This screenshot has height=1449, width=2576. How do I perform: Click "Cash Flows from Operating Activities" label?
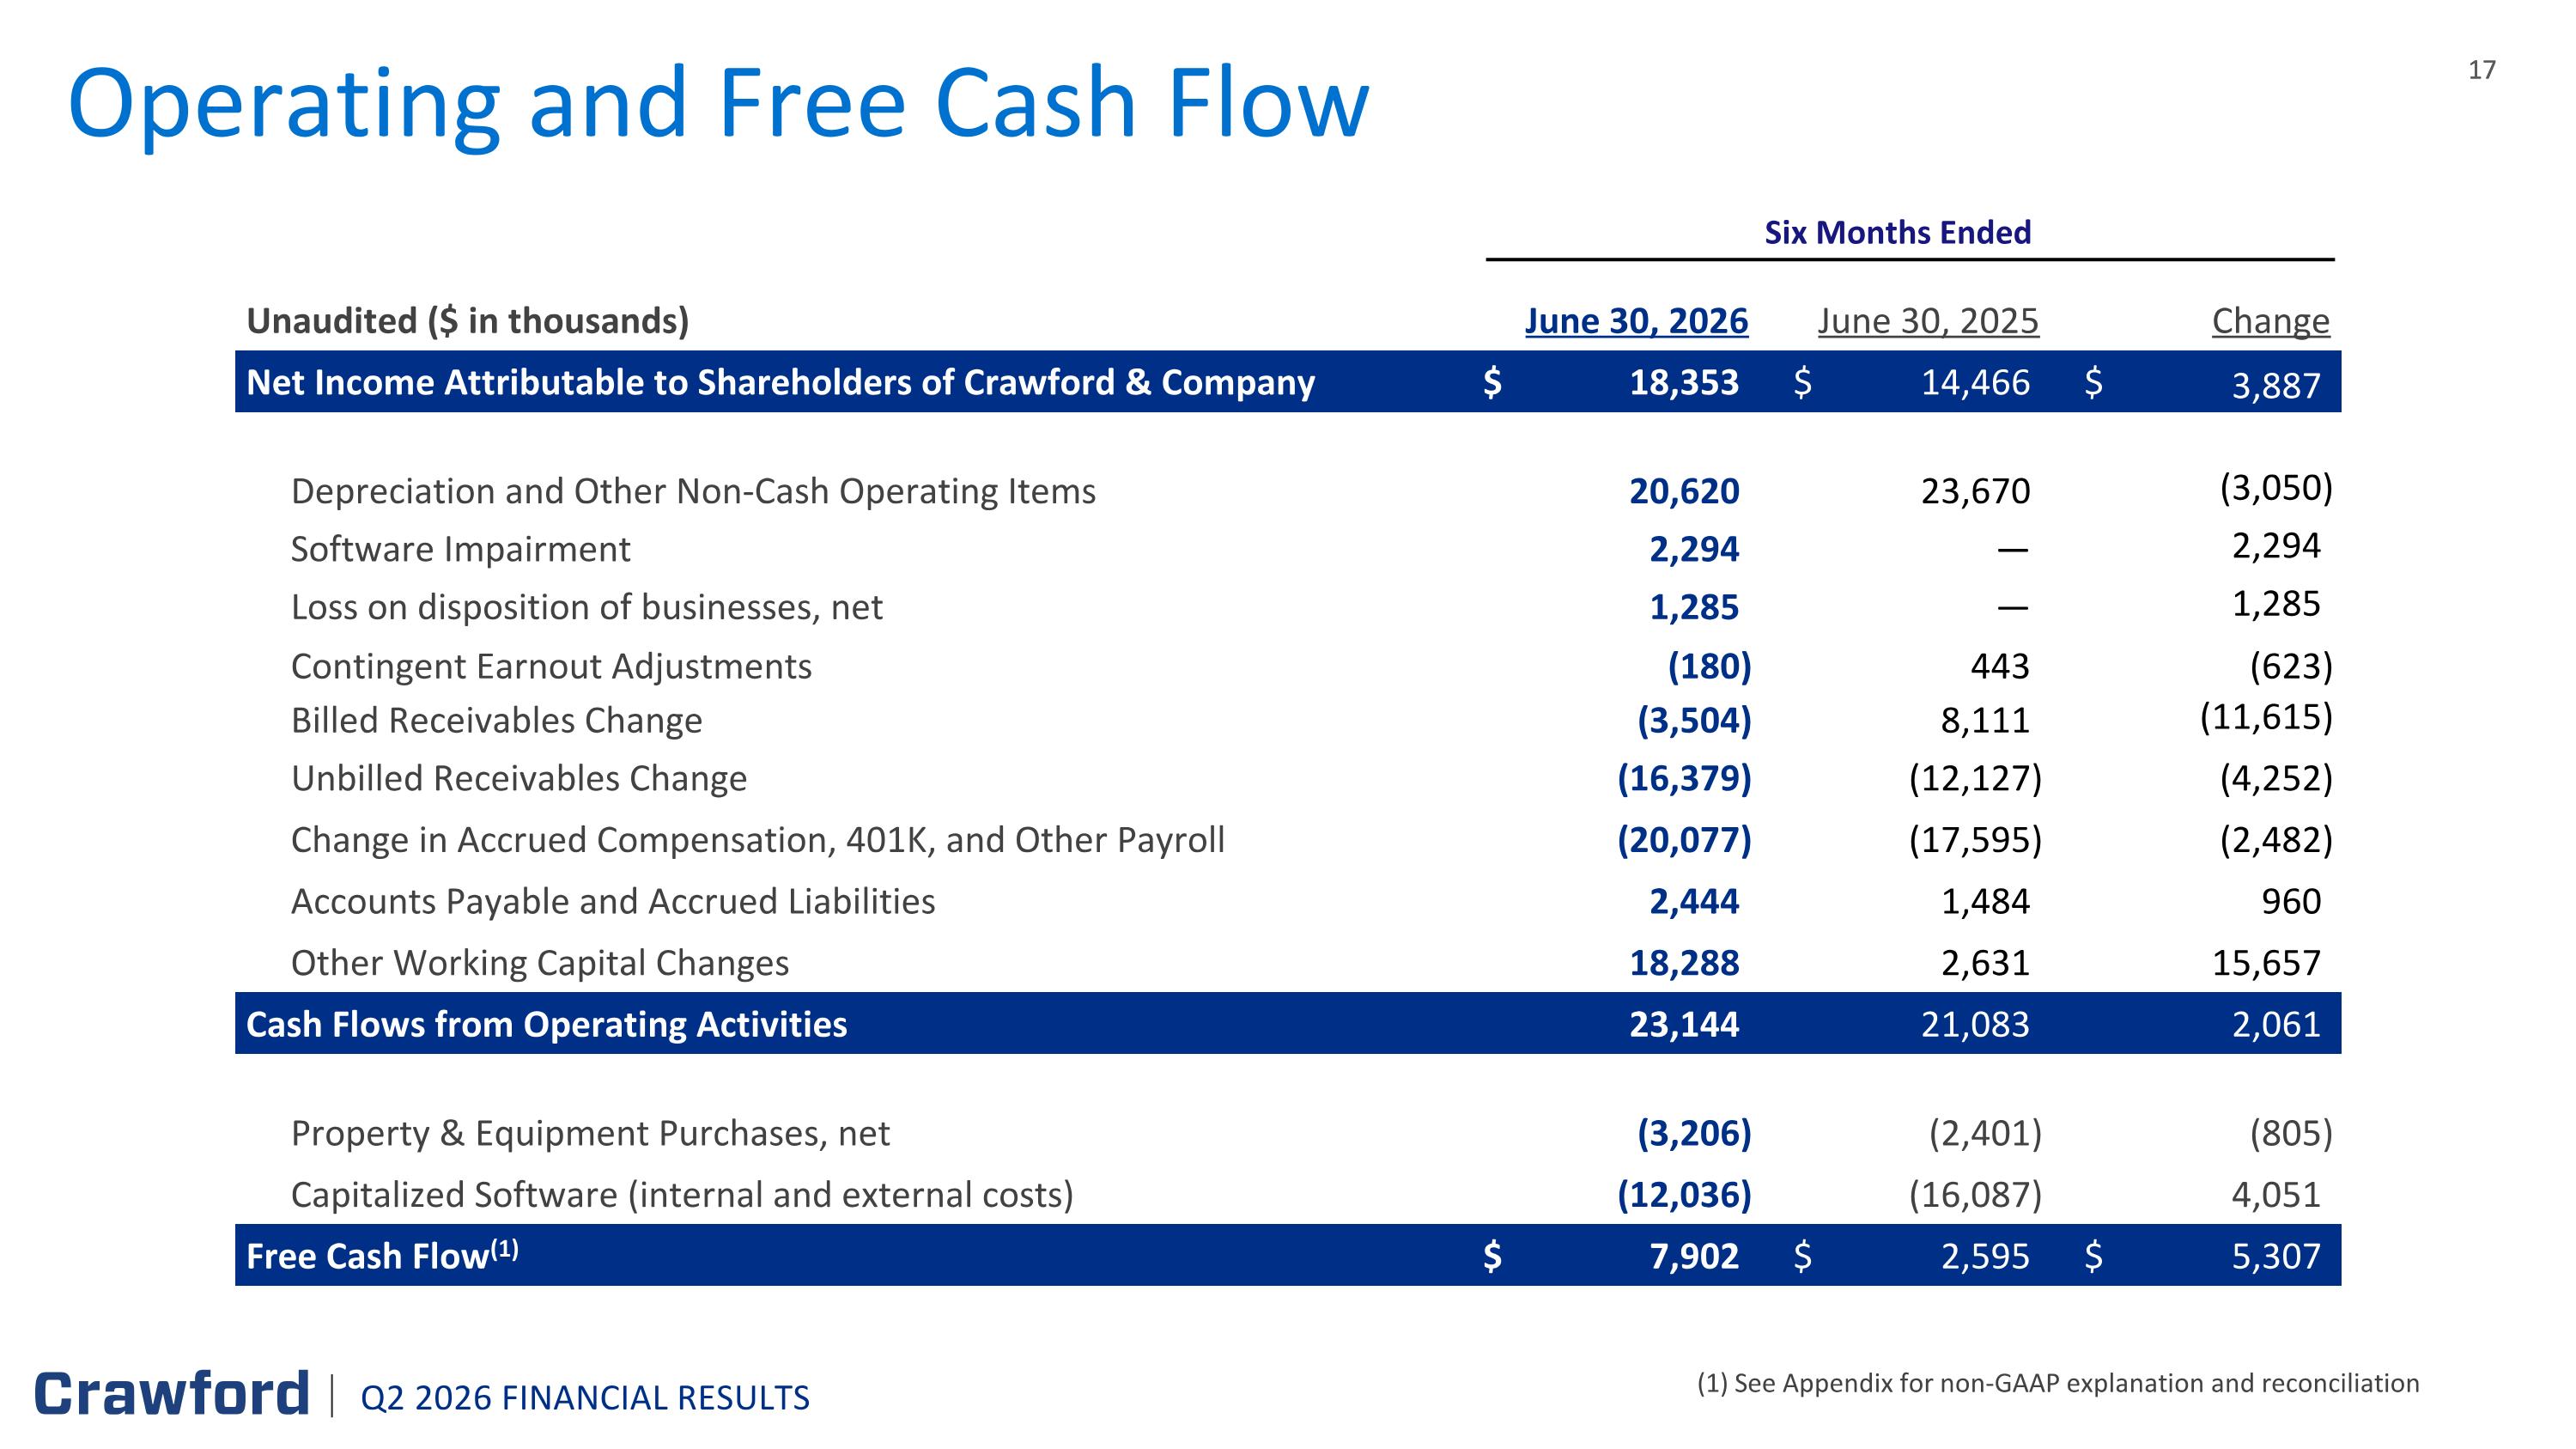click(x=547, y=1024)
